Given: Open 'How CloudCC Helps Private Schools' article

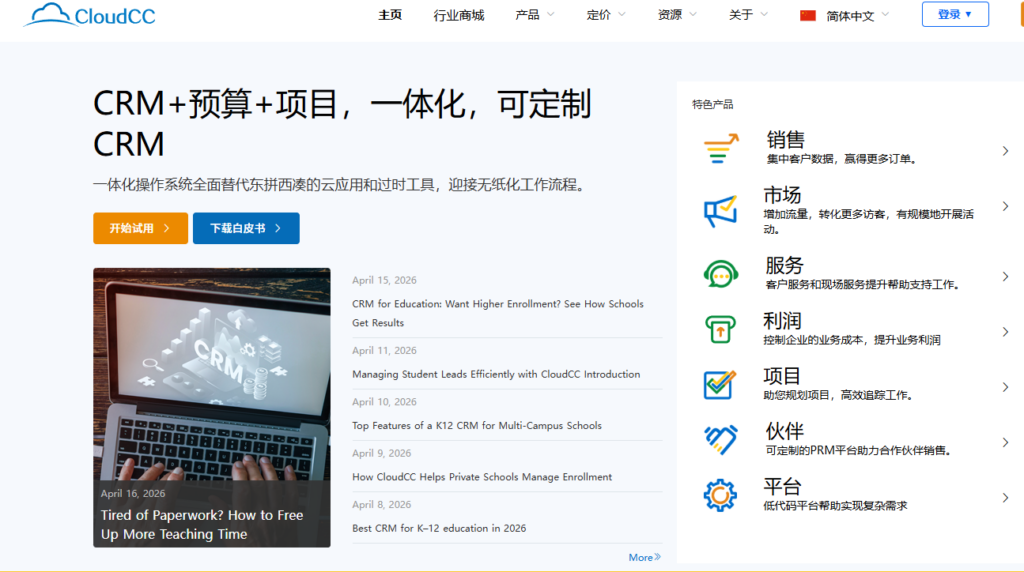Looking at the screenshot, I should point(482,477).
